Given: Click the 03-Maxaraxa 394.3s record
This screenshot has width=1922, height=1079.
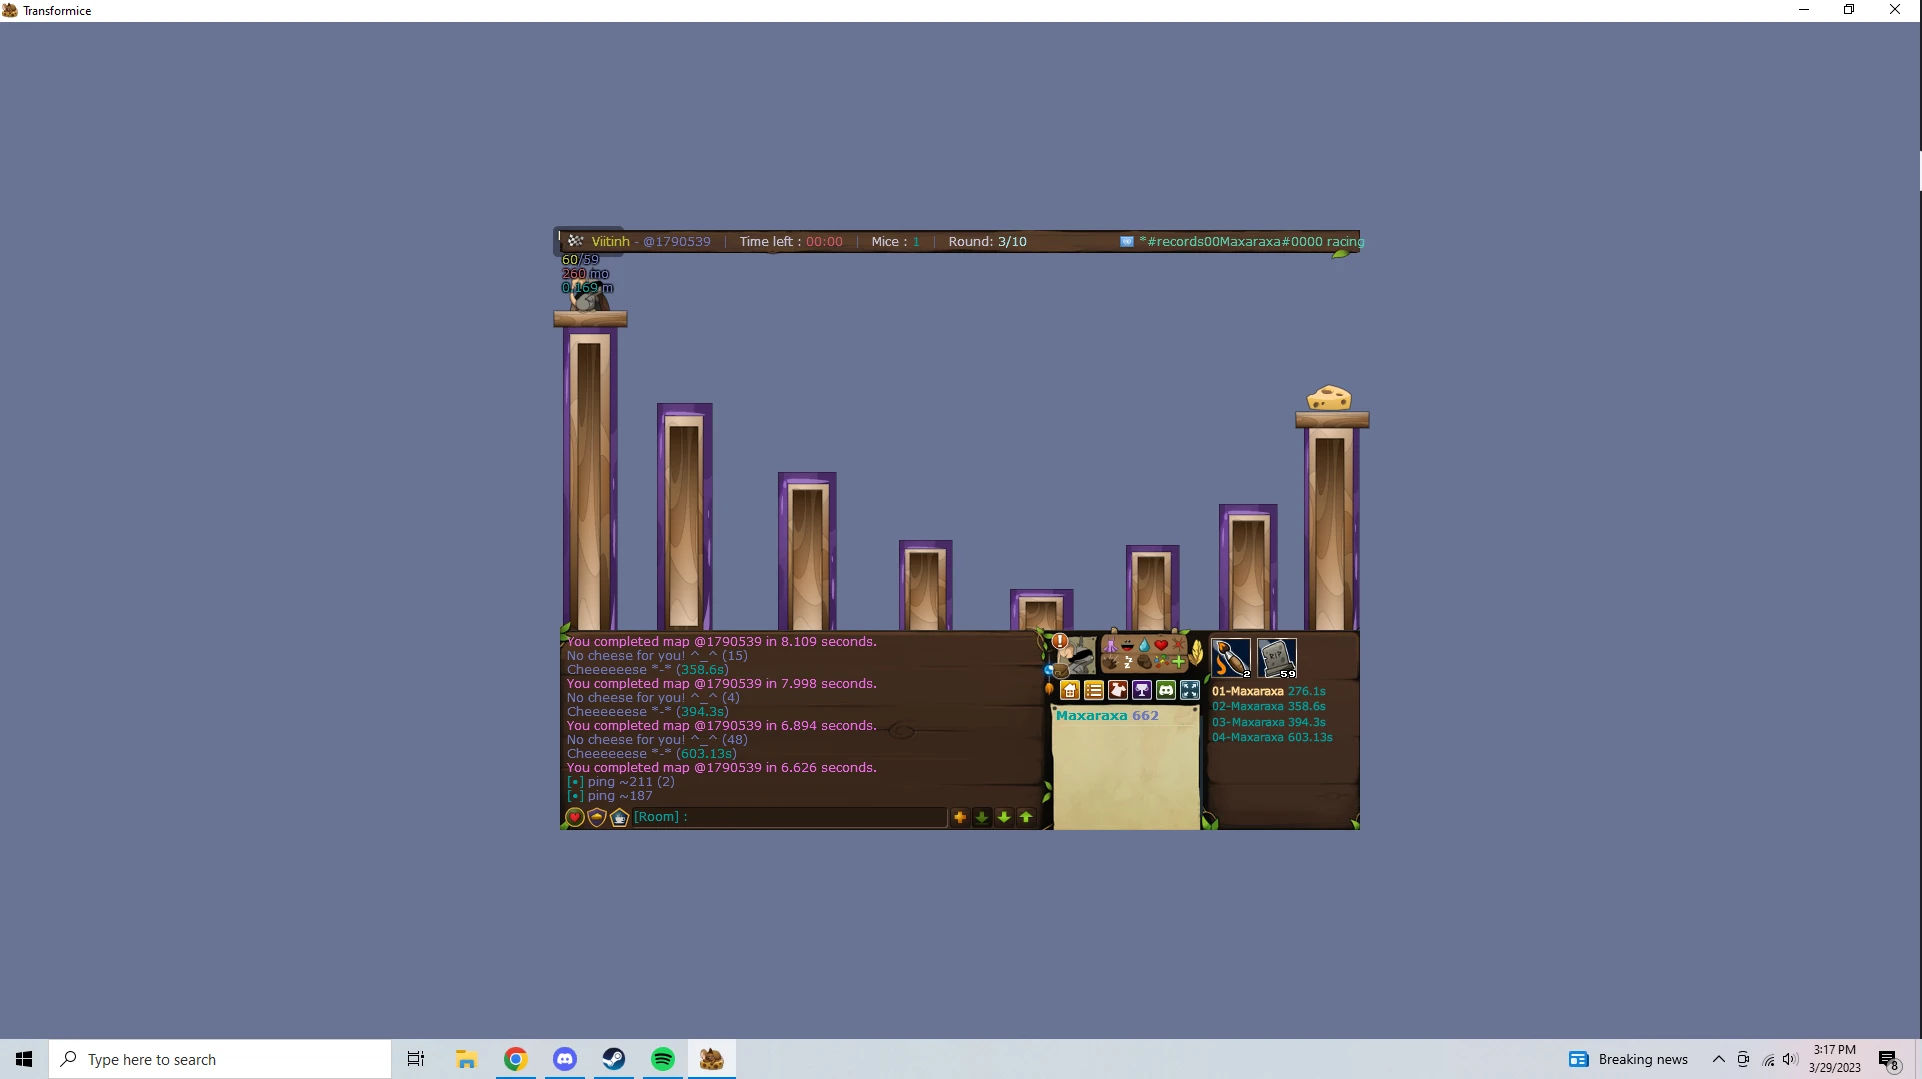Looking at the screenshot, I should tap(1269, 722).
